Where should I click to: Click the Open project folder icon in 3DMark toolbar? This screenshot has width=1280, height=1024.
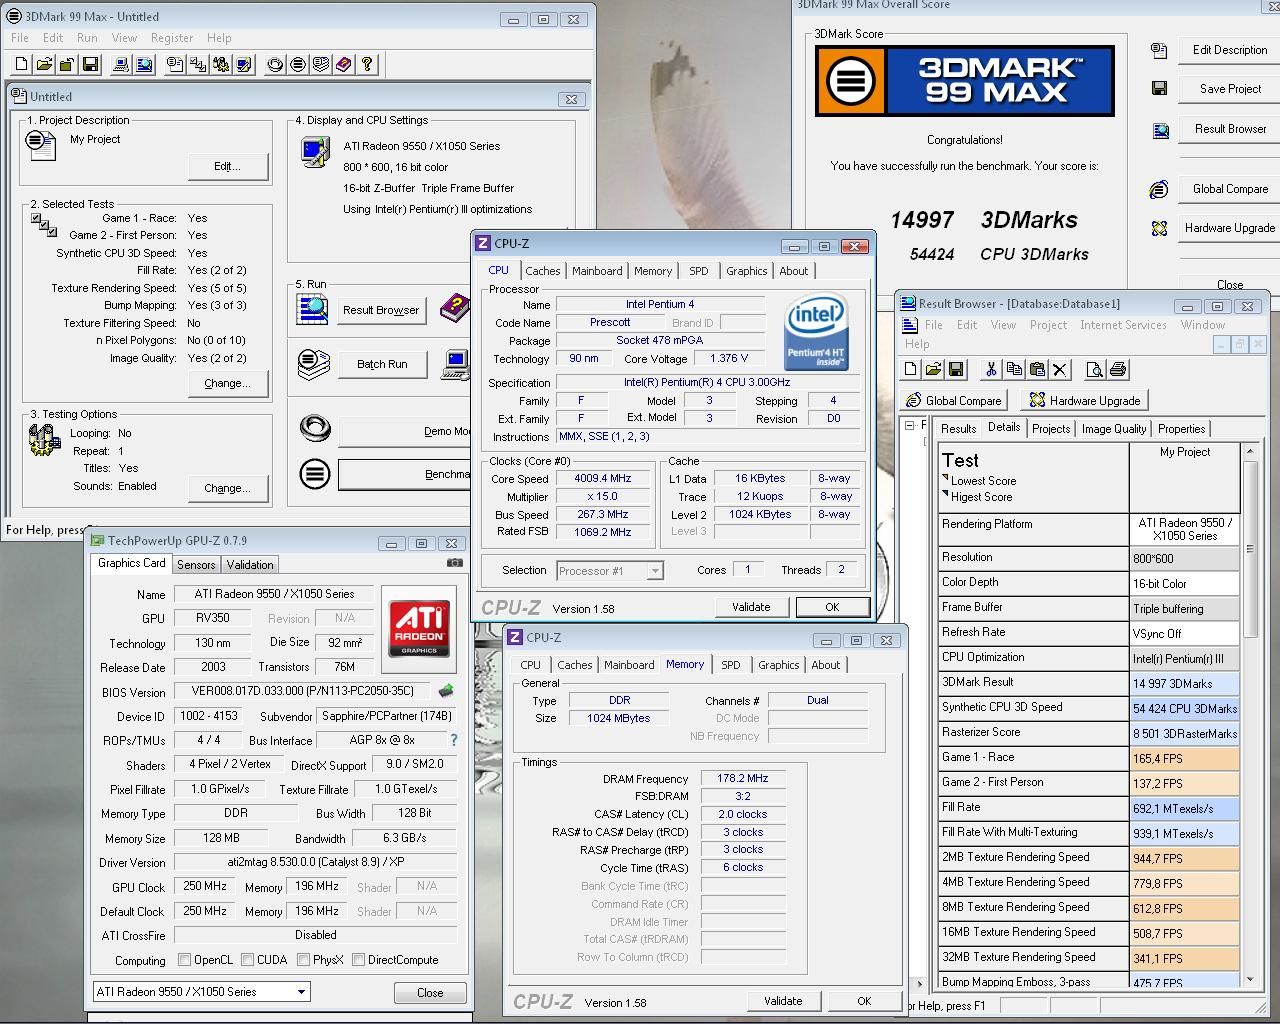44,65
